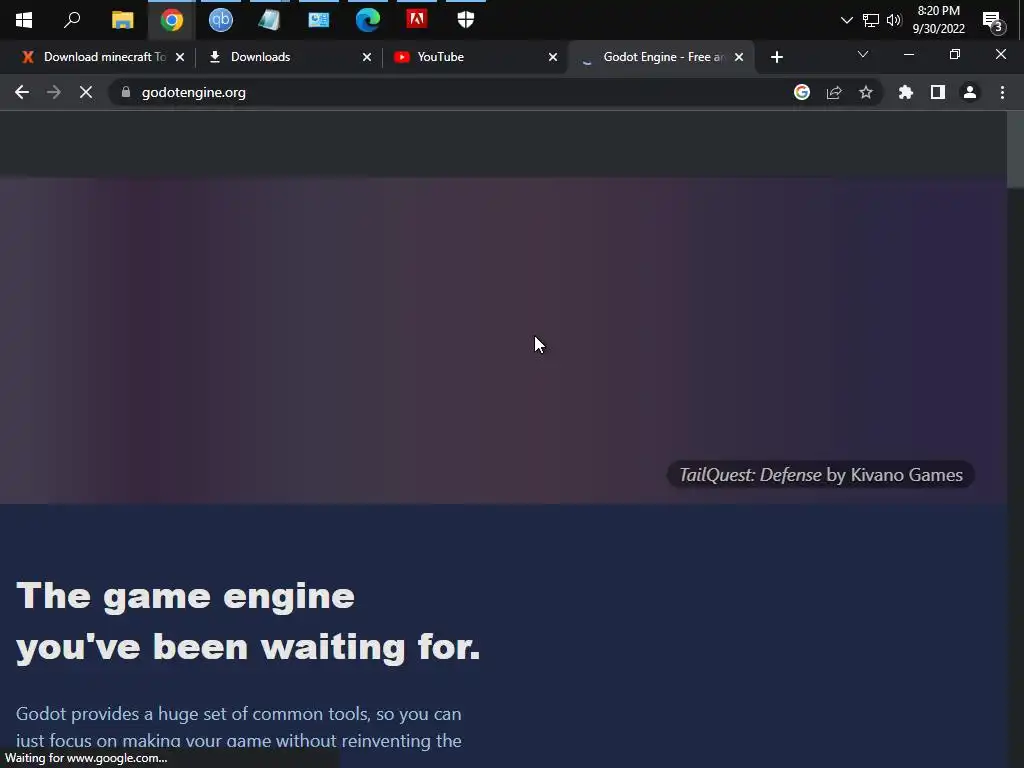Close the Downloads tab

(x=367, y=57)
